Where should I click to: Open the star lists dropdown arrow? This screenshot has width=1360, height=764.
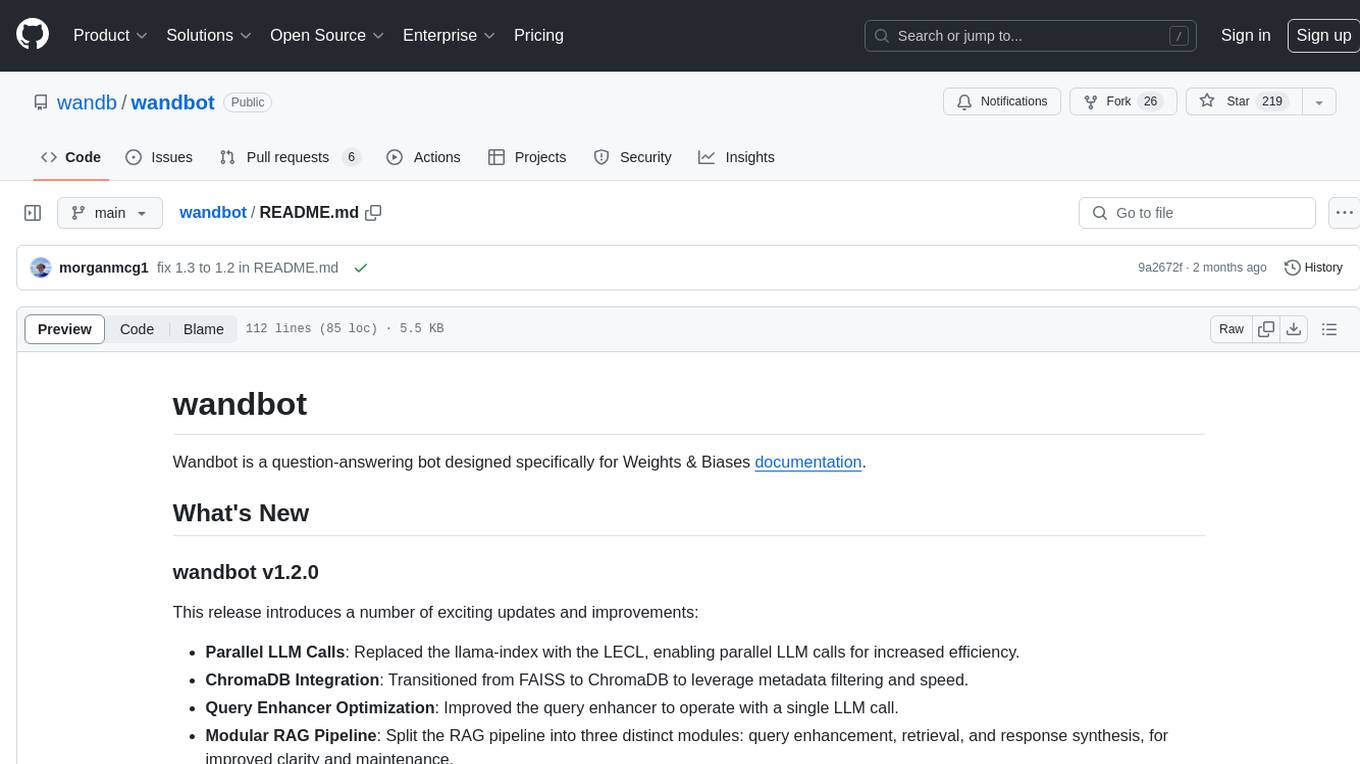click(1319, 101)
